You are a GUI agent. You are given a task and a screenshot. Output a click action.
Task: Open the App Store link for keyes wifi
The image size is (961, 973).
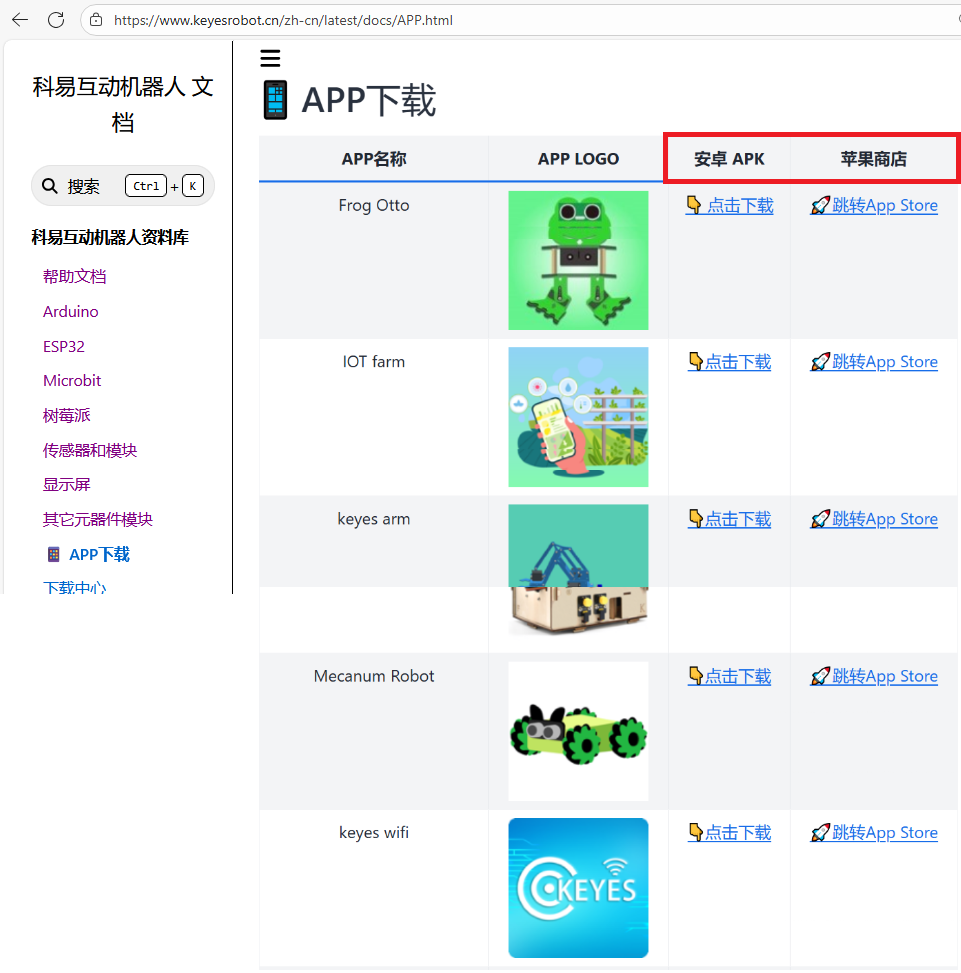coord(874,832)
